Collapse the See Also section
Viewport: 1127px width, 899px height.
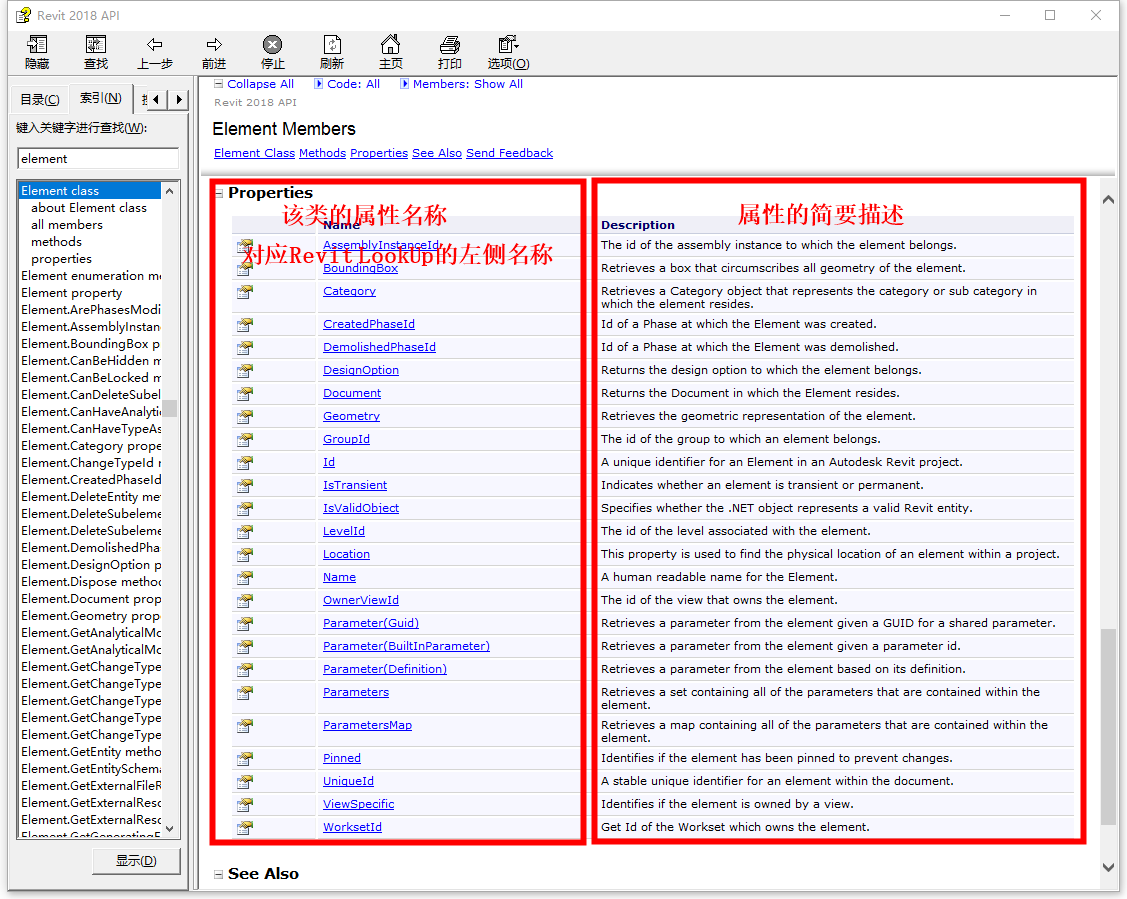coord(218,875)
